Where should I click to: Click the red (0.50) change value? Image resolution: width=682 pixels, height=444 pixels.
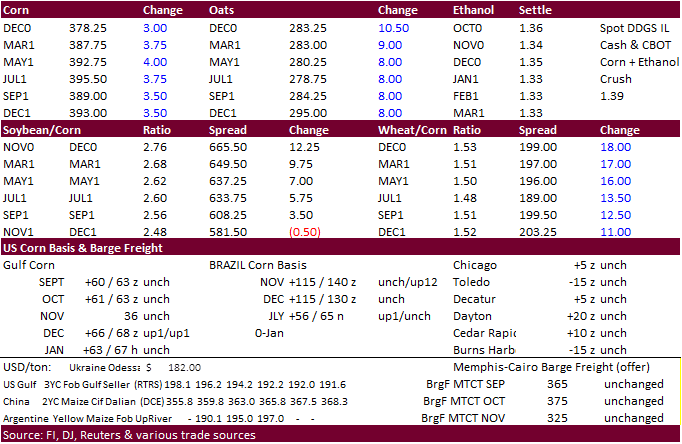307,232
